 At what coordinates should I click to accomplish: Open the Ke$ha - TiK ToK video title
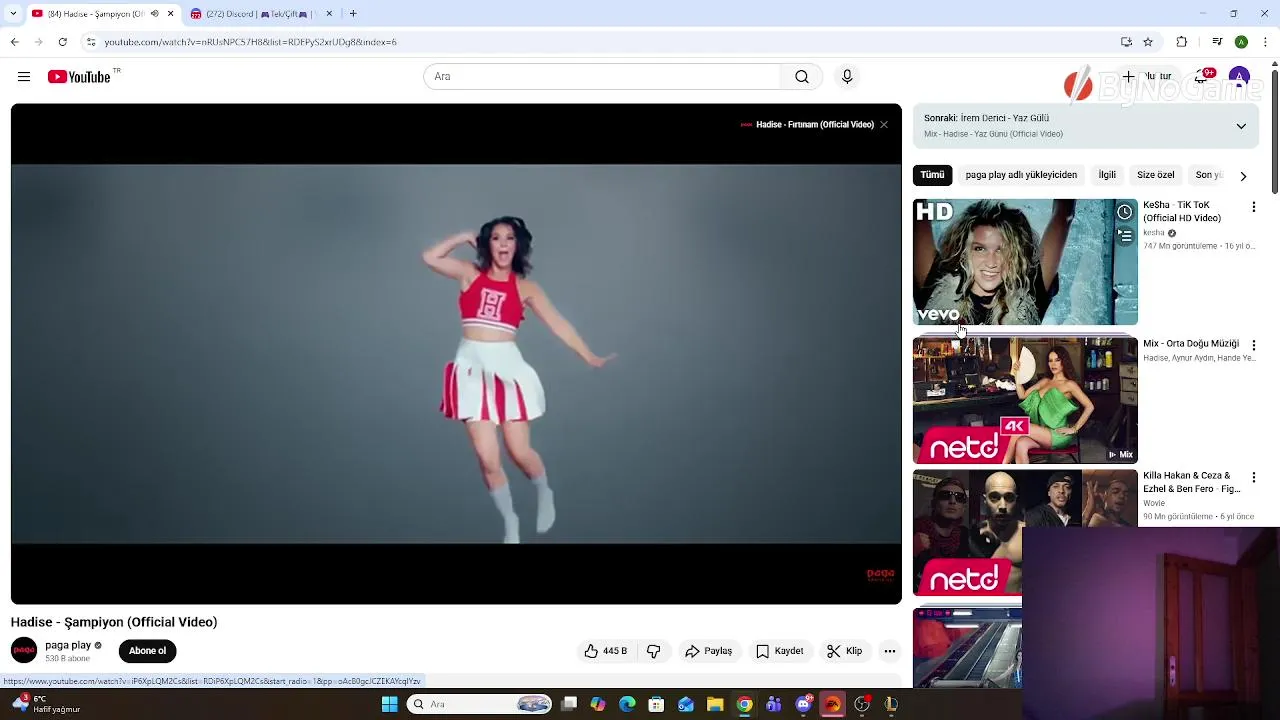click(1182, 211)
